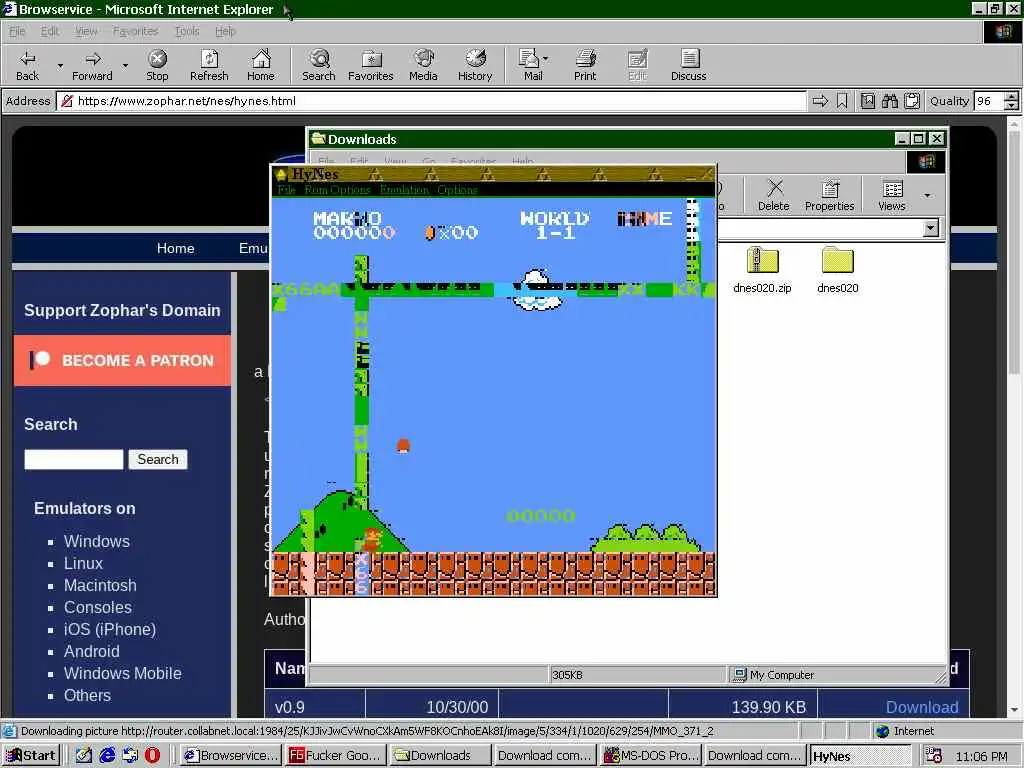
Task: Refresh the current page
Action: click(209, 65)
